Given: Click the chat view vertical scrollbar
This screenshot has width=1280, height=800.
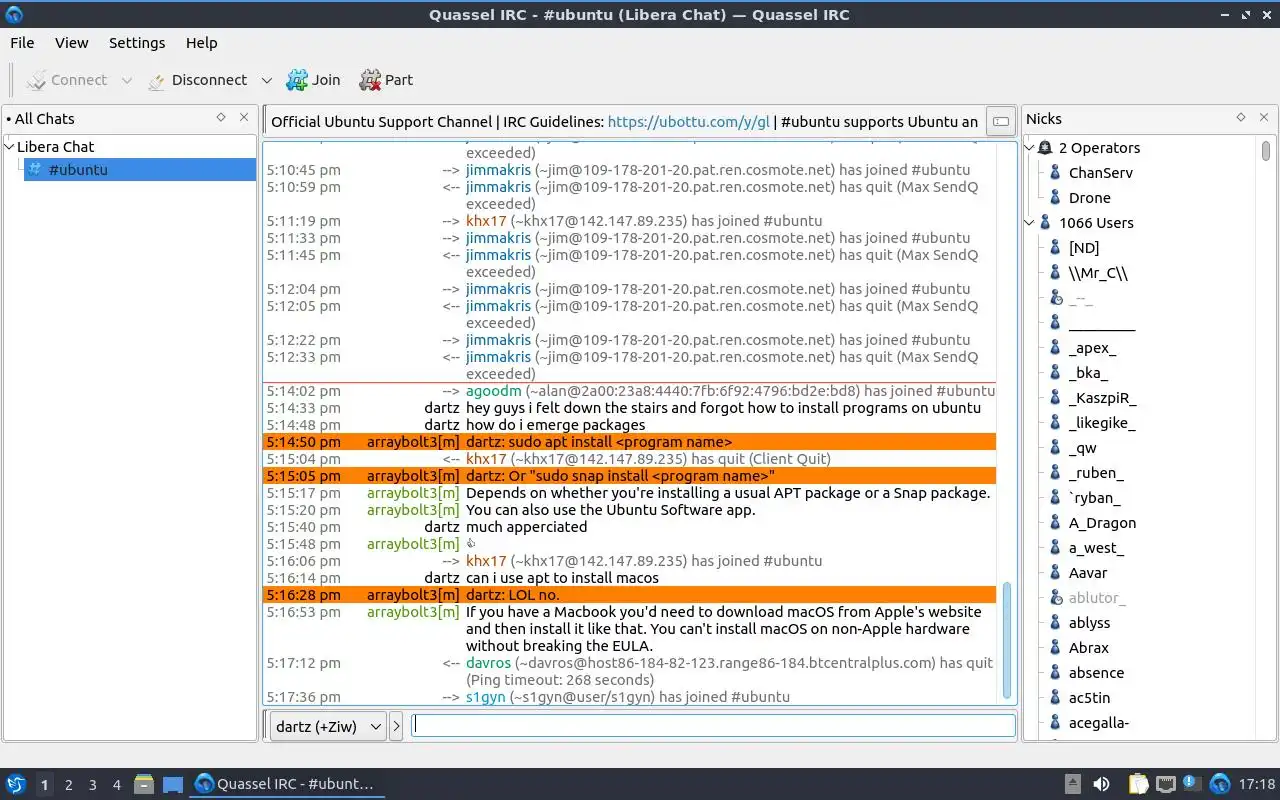Looking at the screenshot, I should [1007, 640].
